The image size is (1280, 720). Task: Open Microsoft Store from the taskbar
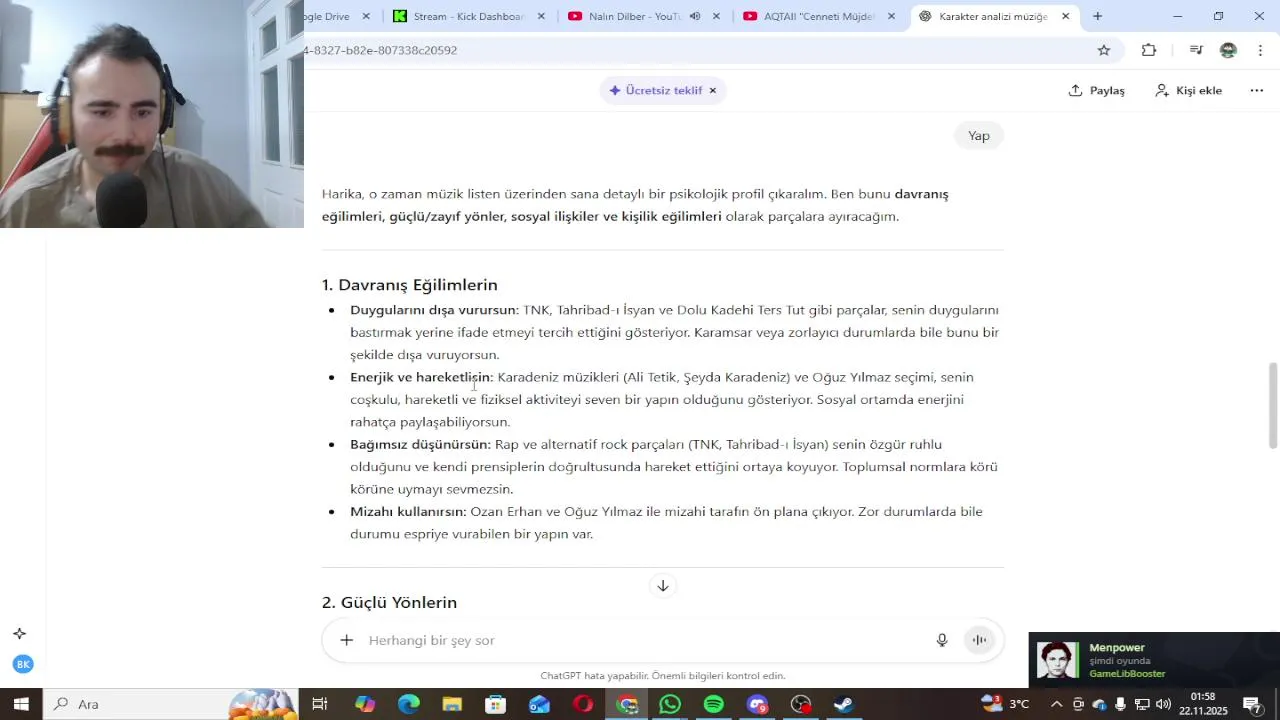click(x=495, y=704)
